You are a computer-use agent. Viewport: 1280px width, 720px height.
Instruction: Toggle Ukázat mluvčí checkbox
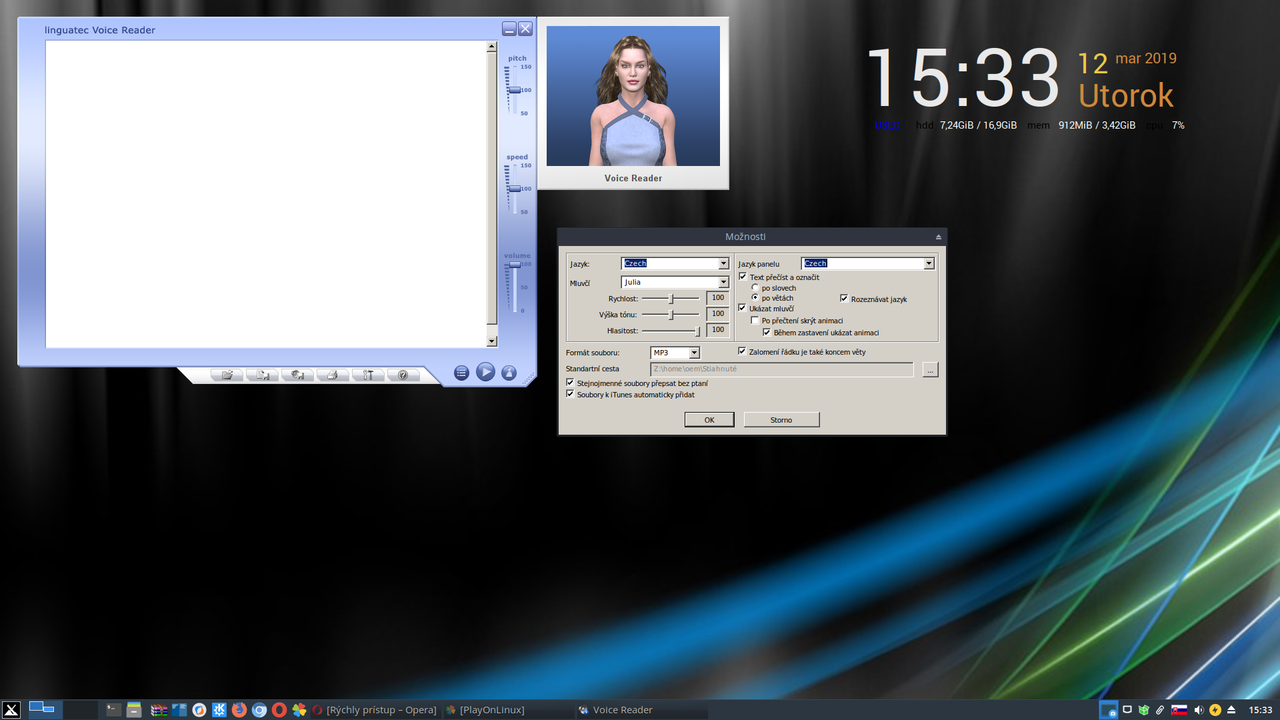(x=742, y=308)
